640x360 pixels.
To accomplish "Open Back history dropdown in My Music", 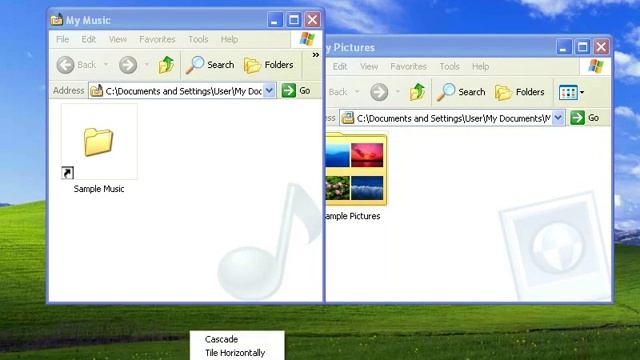I will tap(106, 64).
